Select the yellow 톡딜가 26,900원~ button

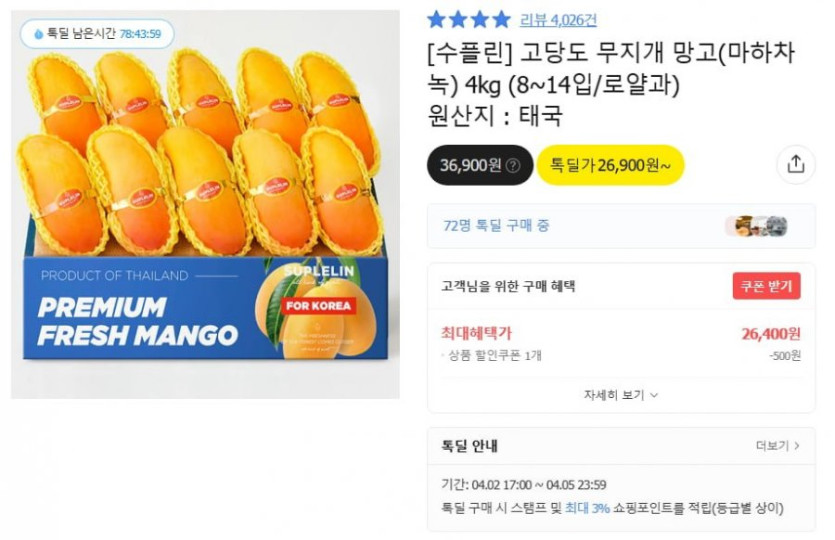[610, 165]
